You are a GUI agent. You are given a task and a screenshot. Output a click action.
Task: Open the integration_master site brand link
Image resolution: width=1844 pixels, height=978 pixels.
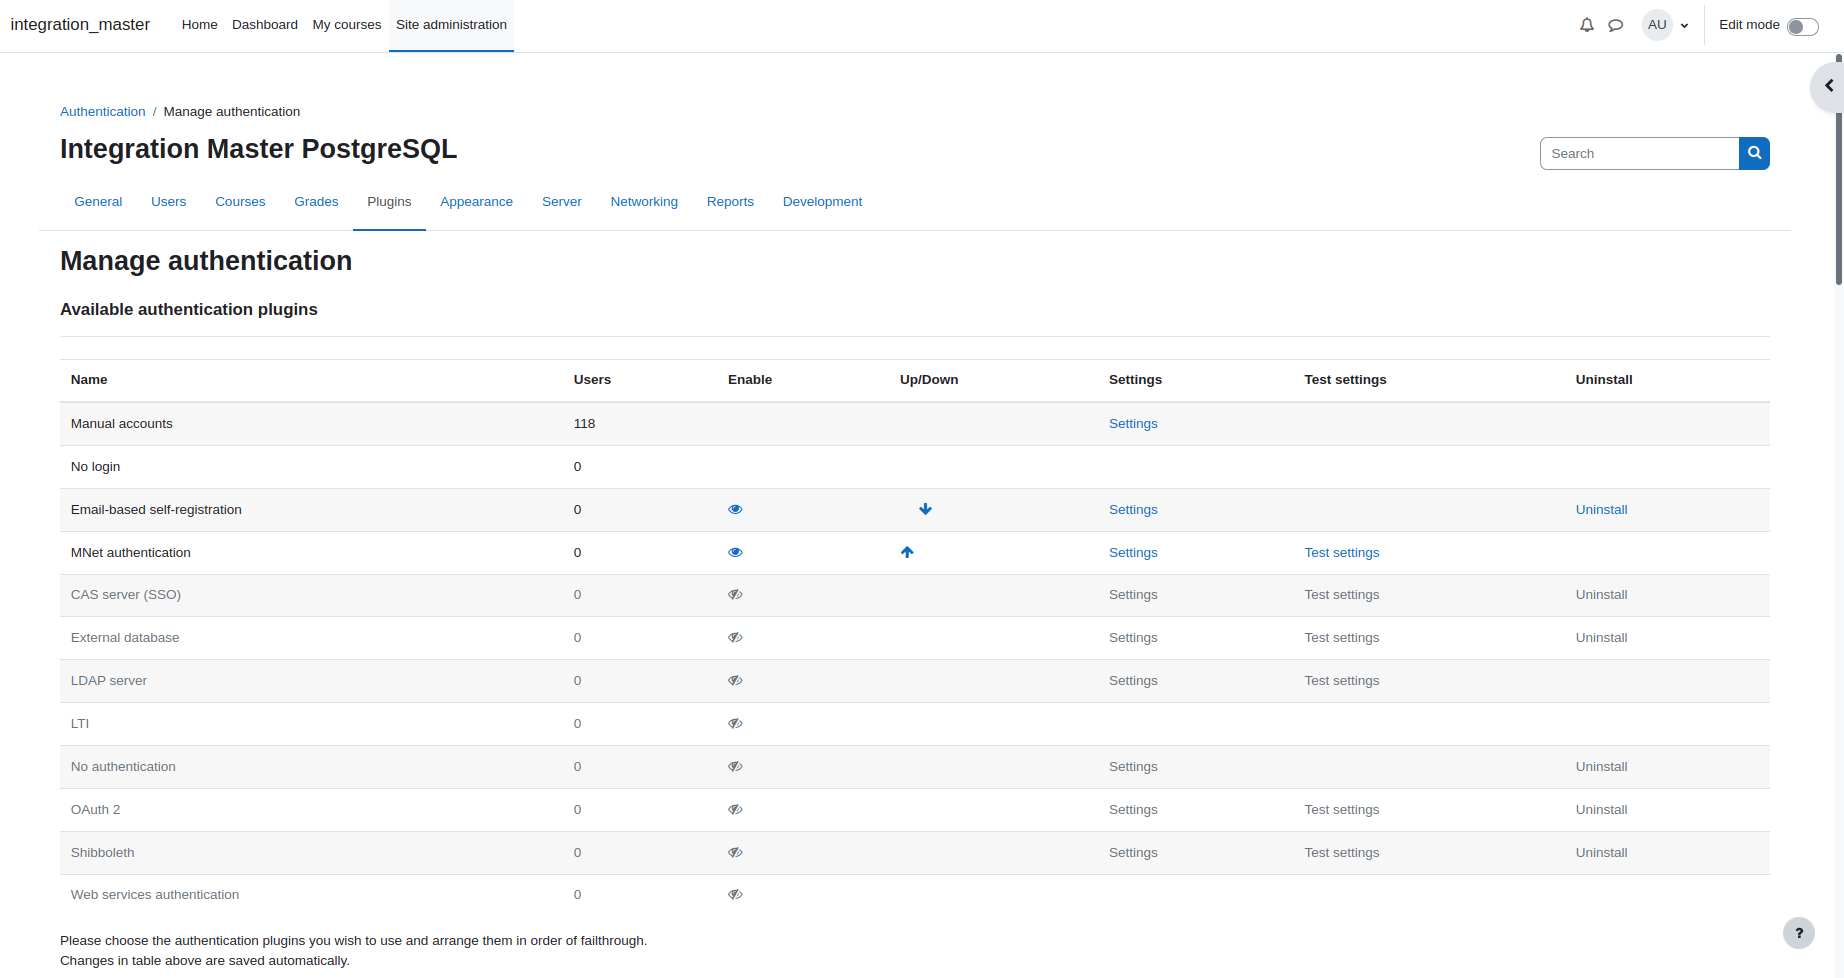coord(80,25)
